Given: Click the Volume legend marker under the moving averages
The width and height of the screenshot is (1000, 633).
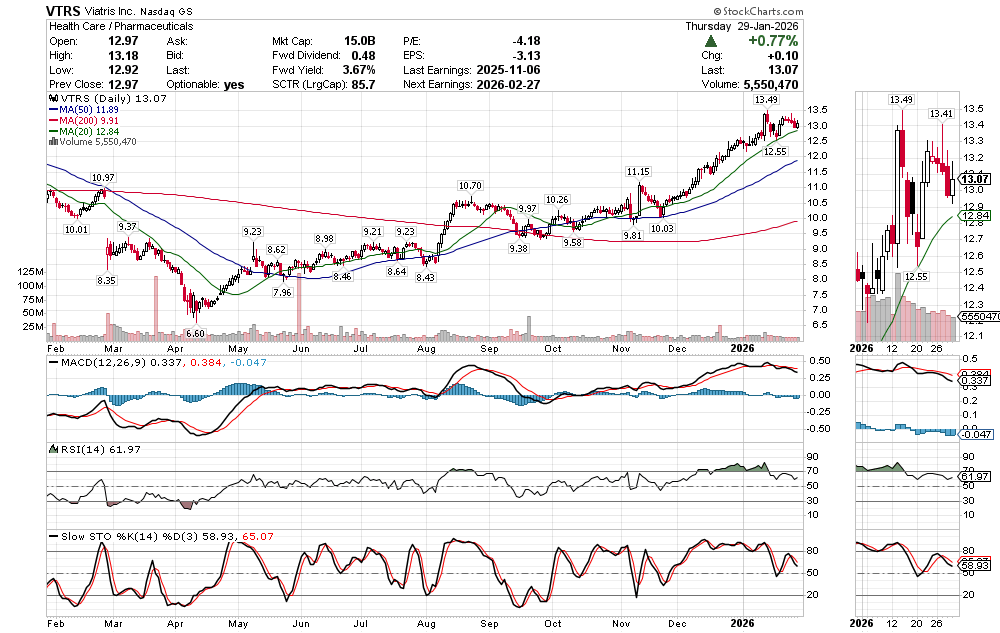Looking at the screenshot, I should [52, 142].
